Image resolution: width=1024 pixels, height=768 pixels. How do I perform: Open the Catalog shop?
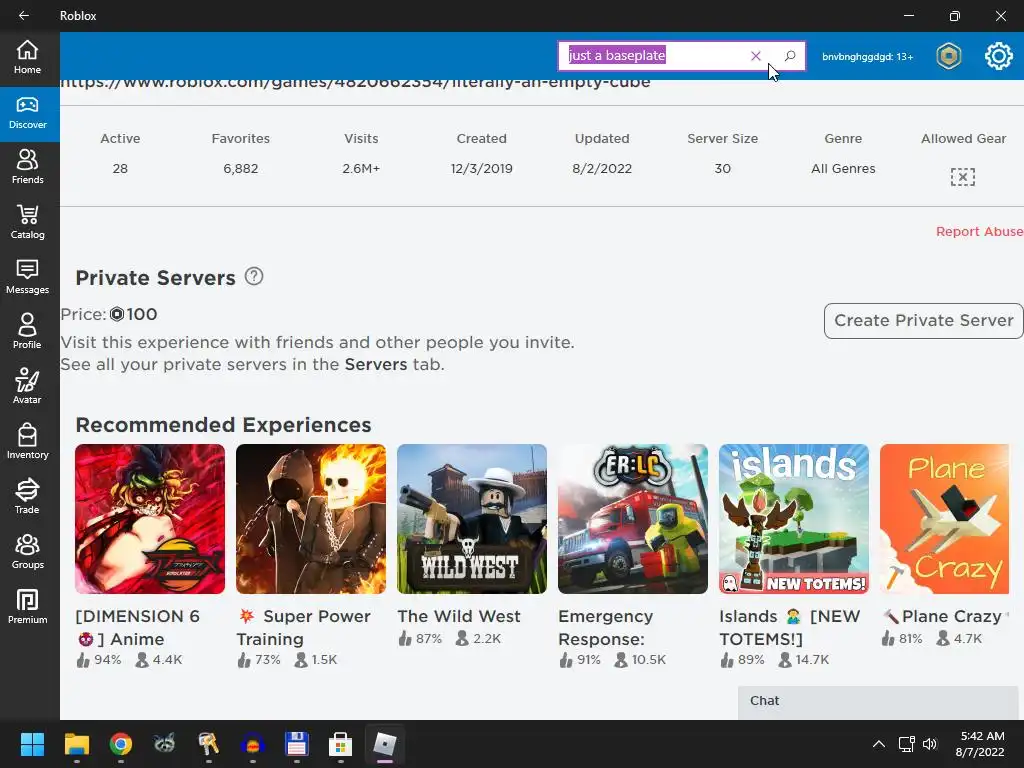click(27, 222)
